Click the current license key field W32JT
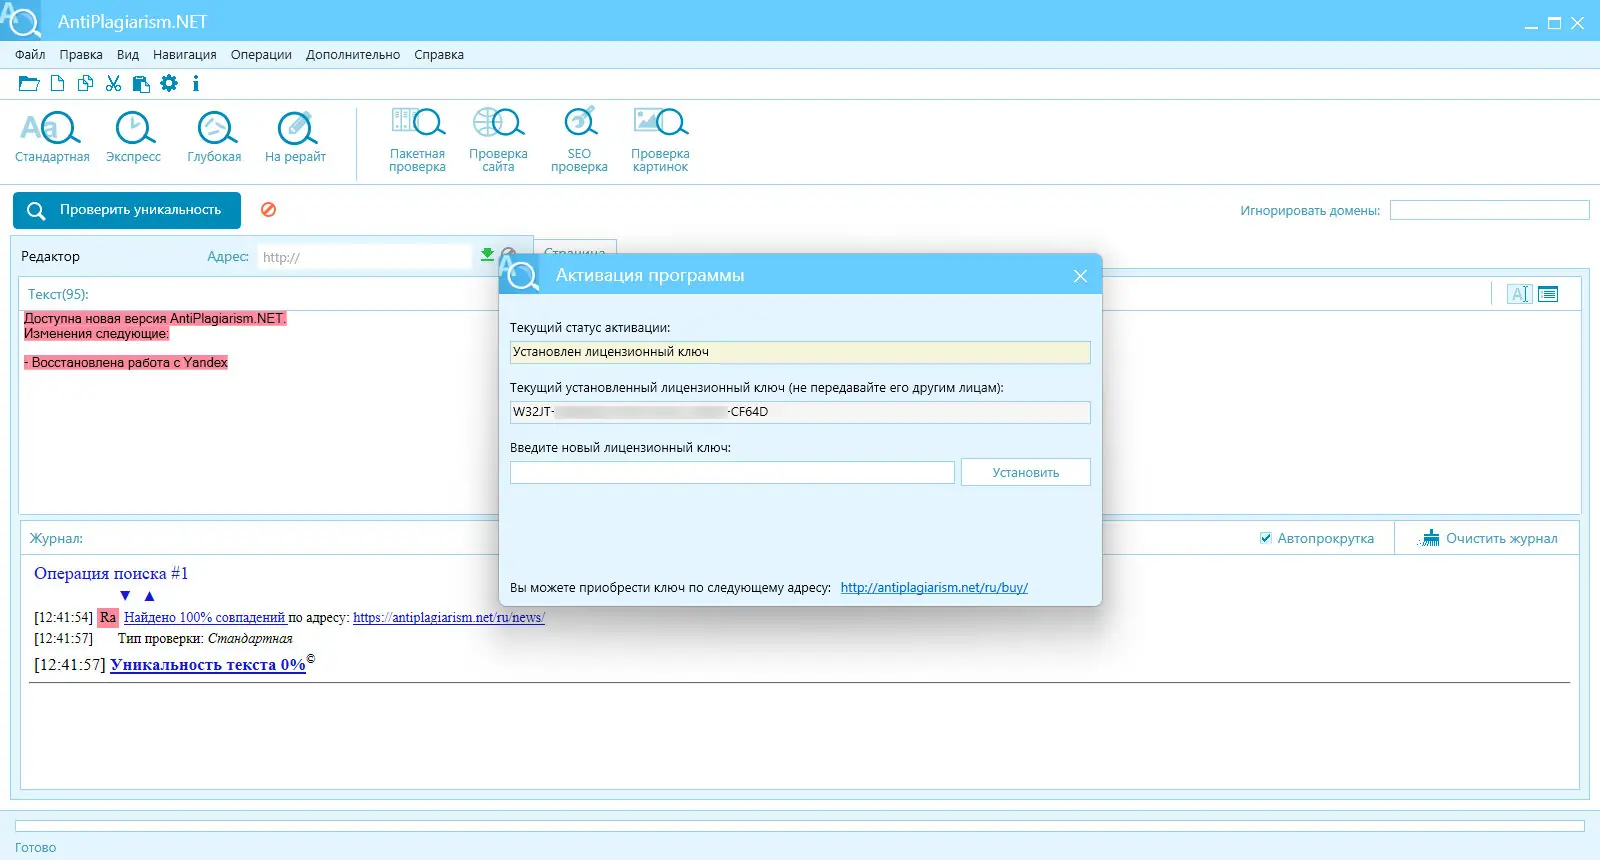 800,412
